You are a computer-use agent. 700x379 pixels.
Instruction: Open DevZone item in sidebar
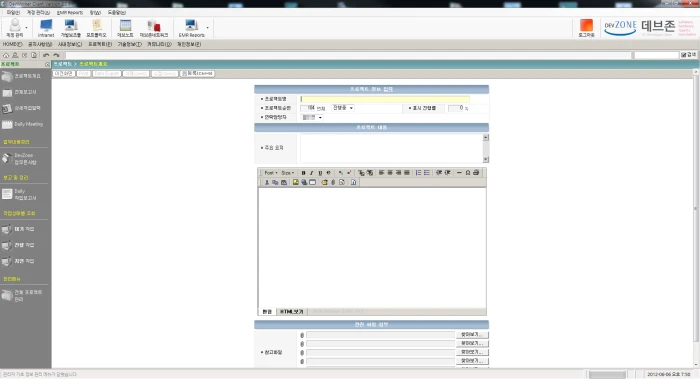[x=20, y=158]
